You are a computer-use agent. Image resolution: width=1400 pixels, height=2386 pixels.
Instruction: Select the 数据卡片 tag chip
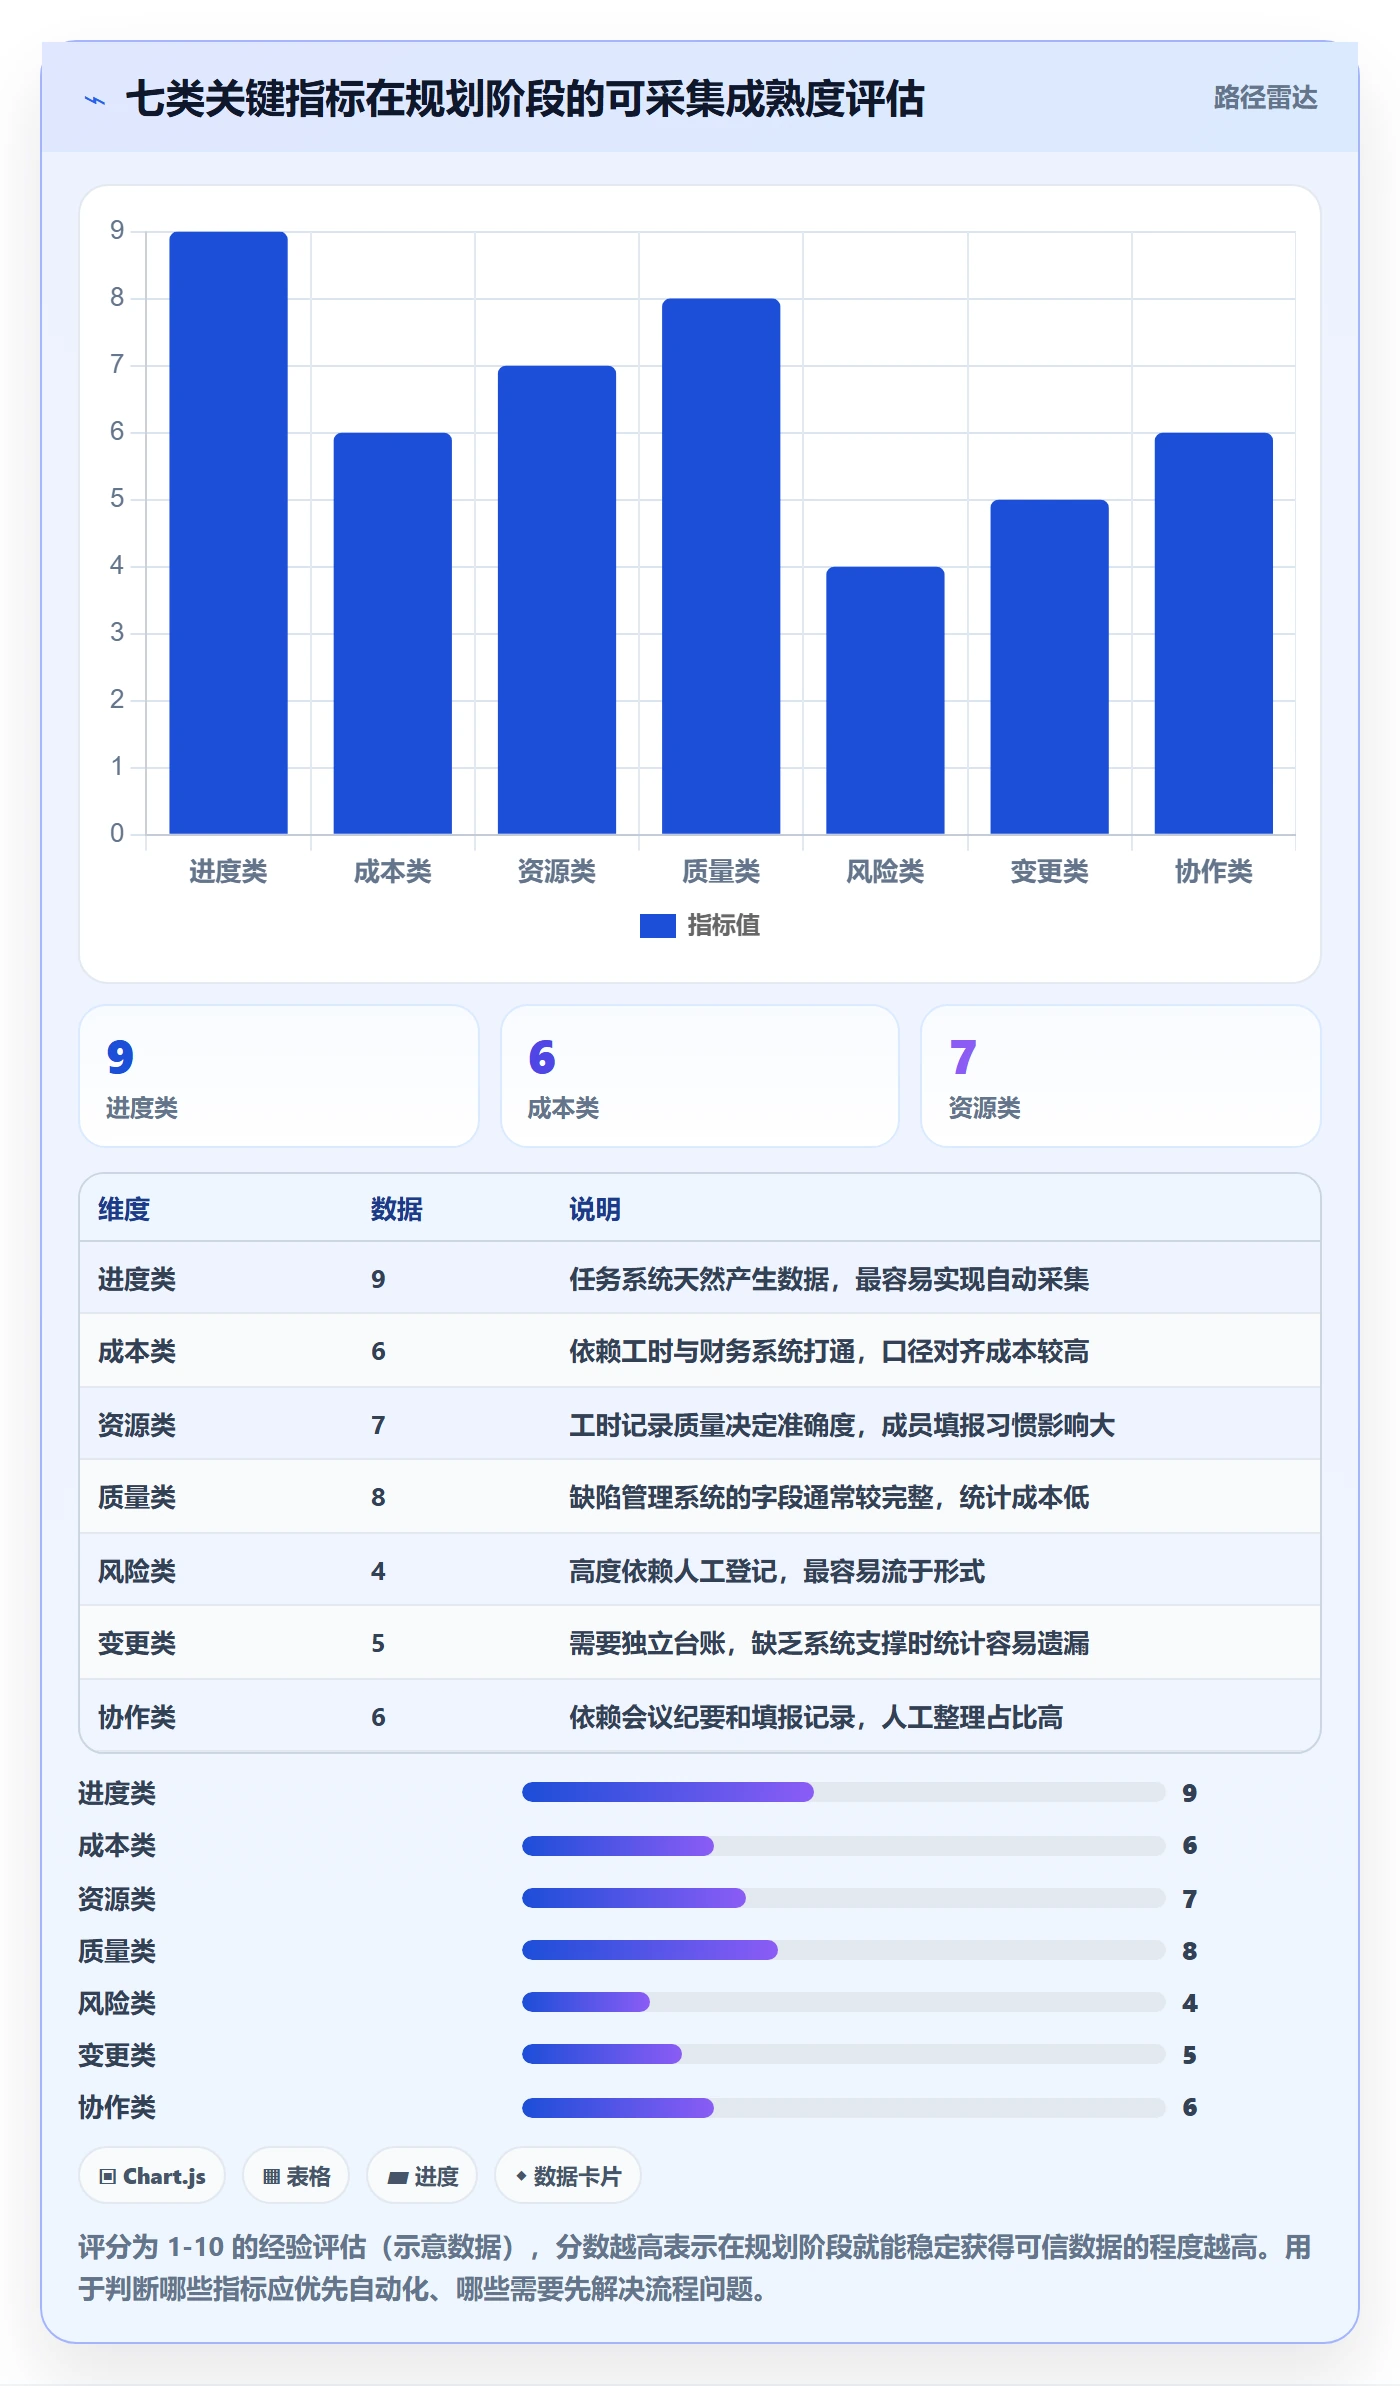coord(567,2176)
